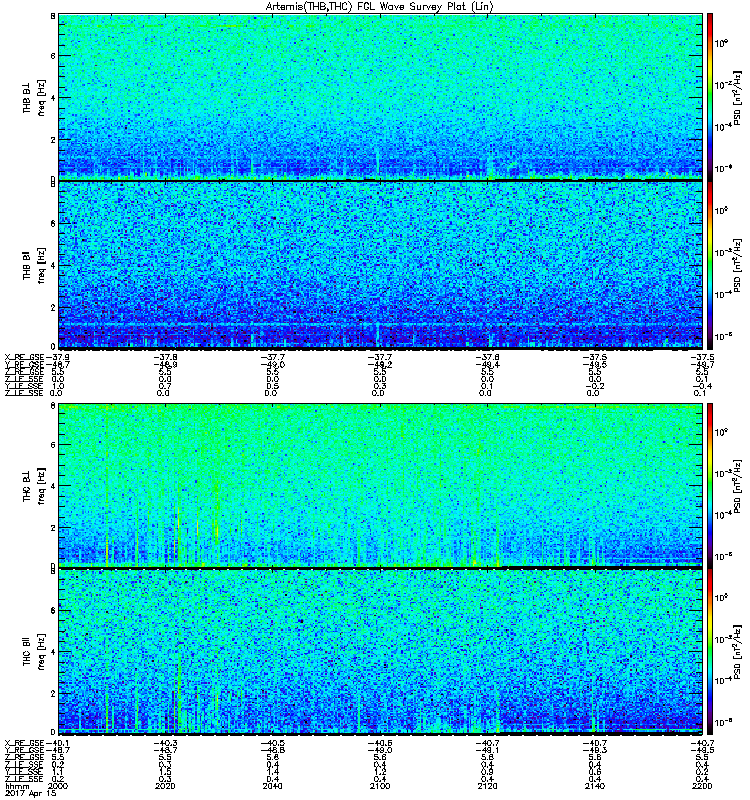Click the color bar beside the THB B⊥ panel
This screenshot has width=750, height=800.
coord(710,96)
